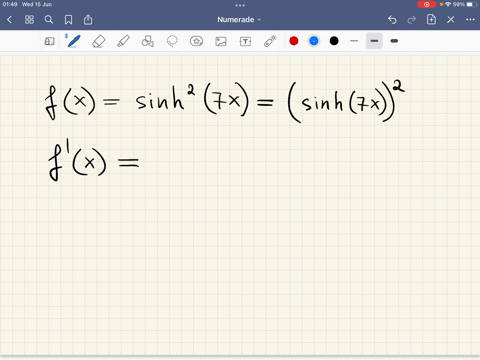
Task: Tap the screen recording indicator
Action: [x=427, y=4]
